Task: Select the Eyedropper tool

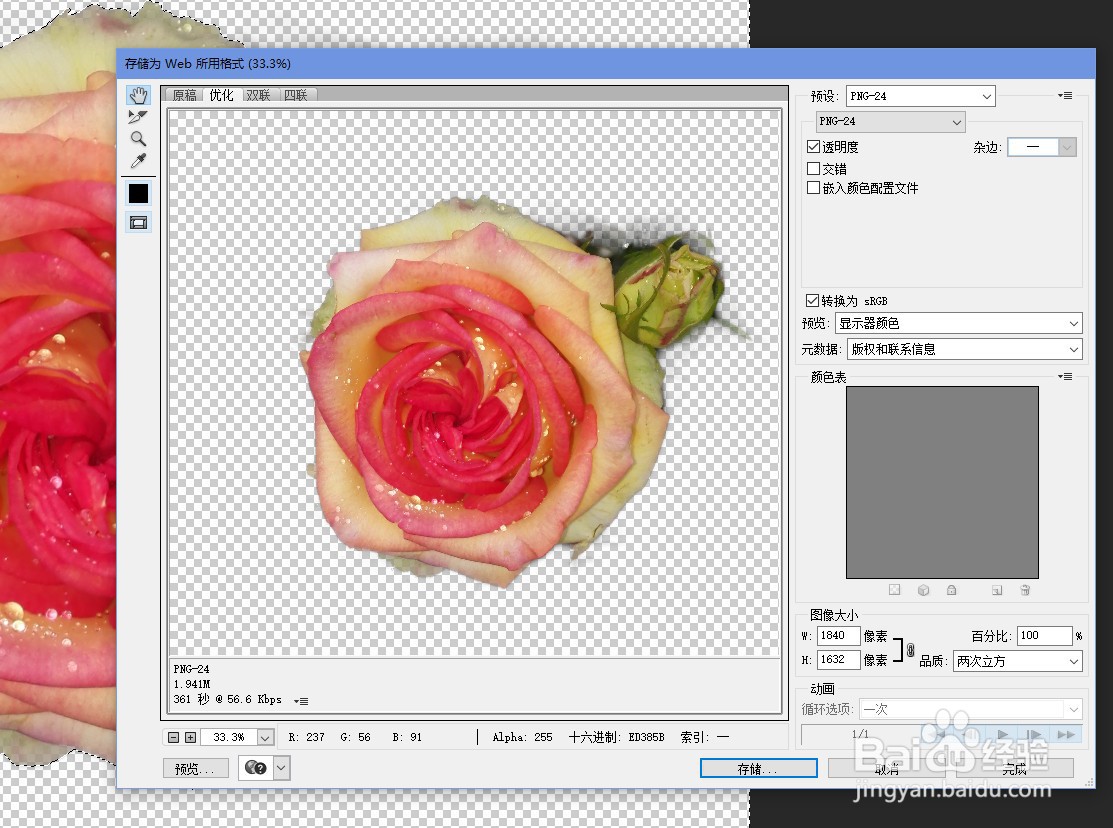Action: click(x=138, y=160)
